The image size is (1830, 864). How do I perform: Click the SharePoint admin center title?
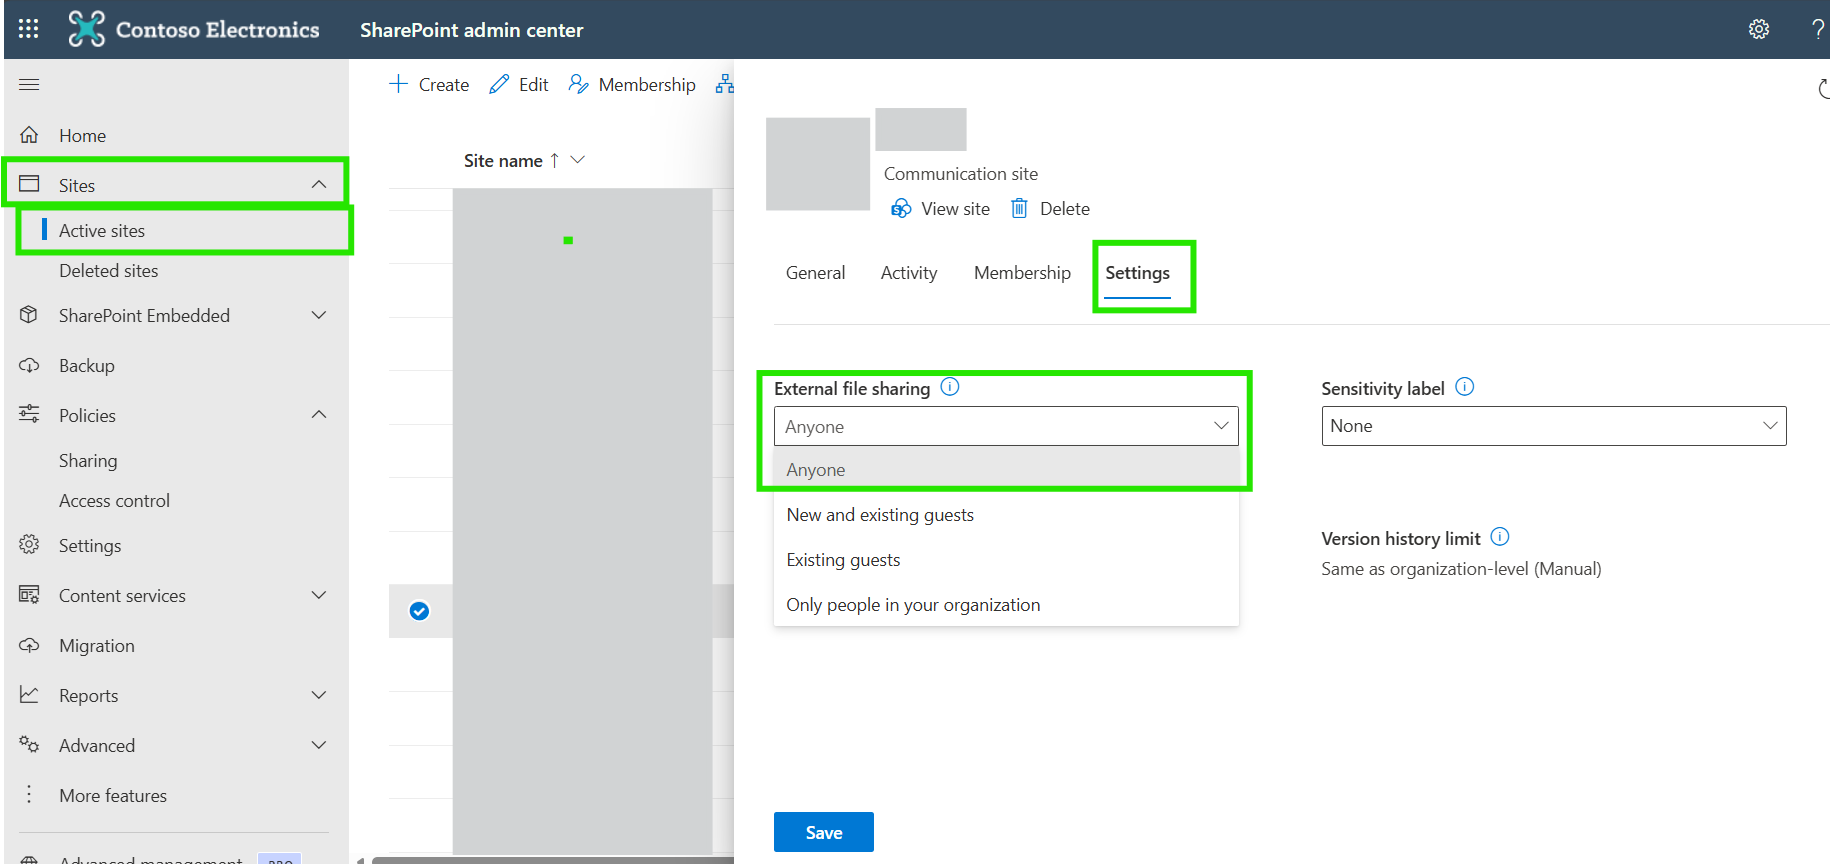tap(471, 30)
